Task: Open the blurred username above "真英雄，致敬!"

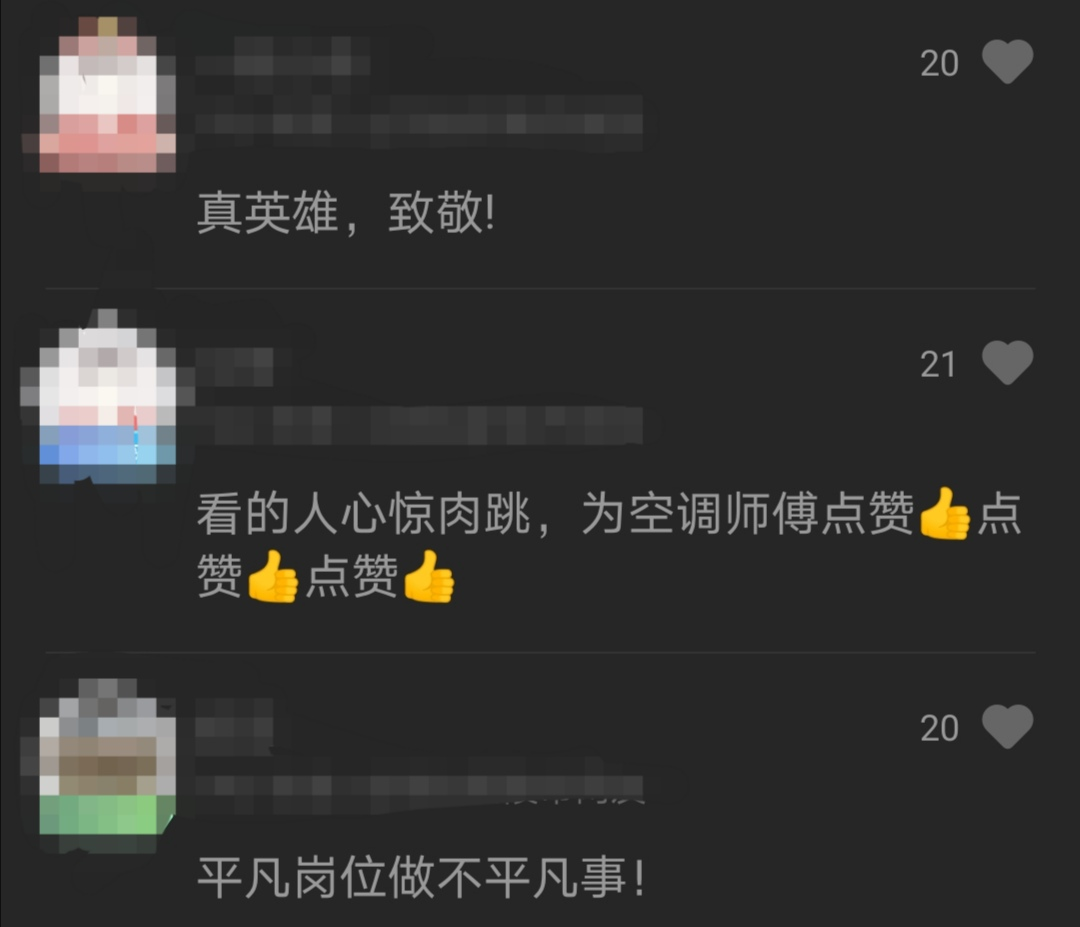Action: click(283, 56)
